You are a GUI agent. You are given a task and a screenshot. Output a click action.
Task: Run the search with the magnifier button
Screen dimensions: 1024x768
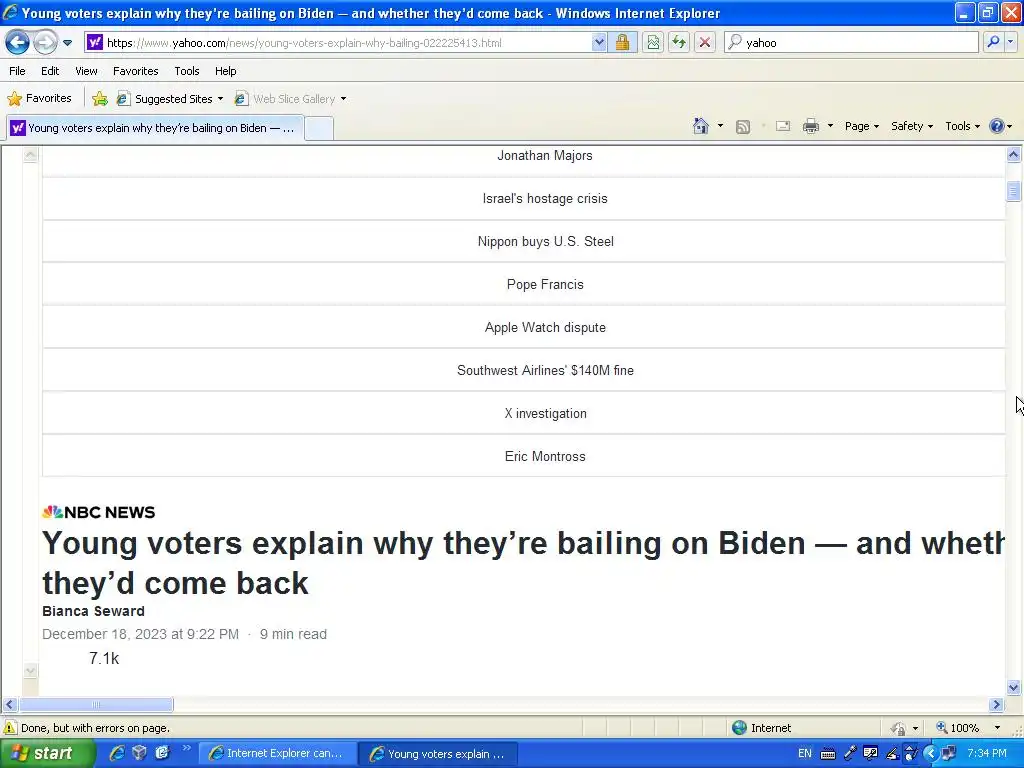tap(993, 42)
